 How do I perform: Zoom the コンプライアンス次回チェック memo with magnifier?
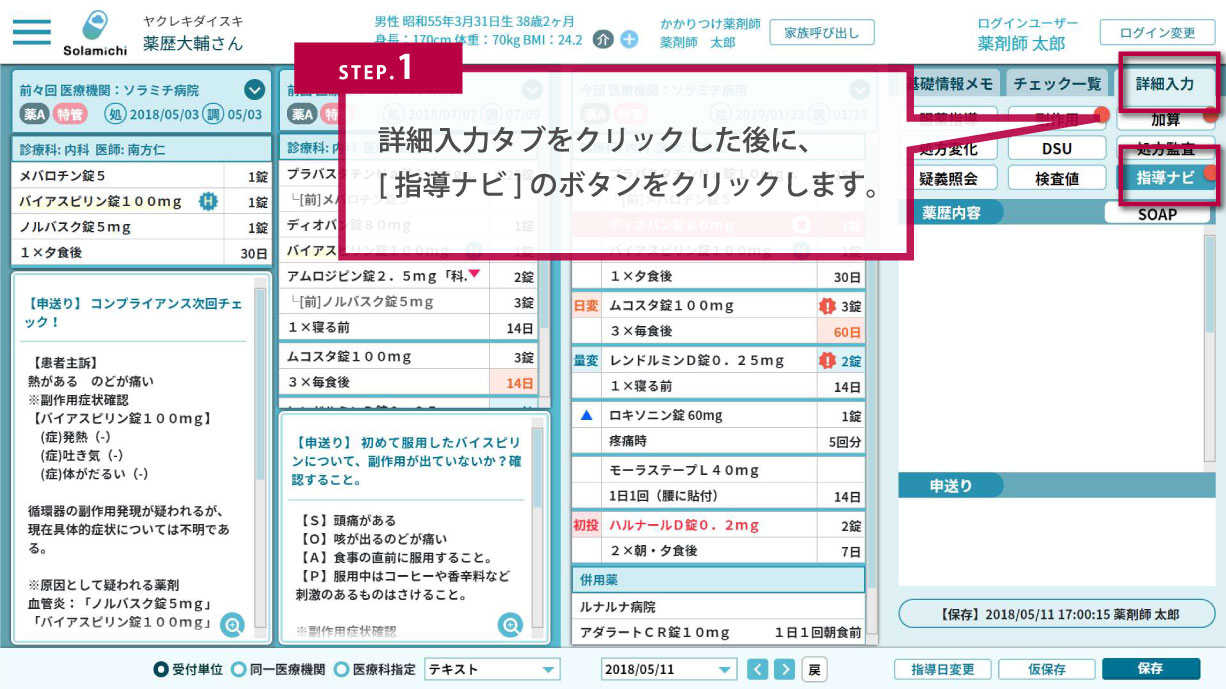click(x=233, y=625)
